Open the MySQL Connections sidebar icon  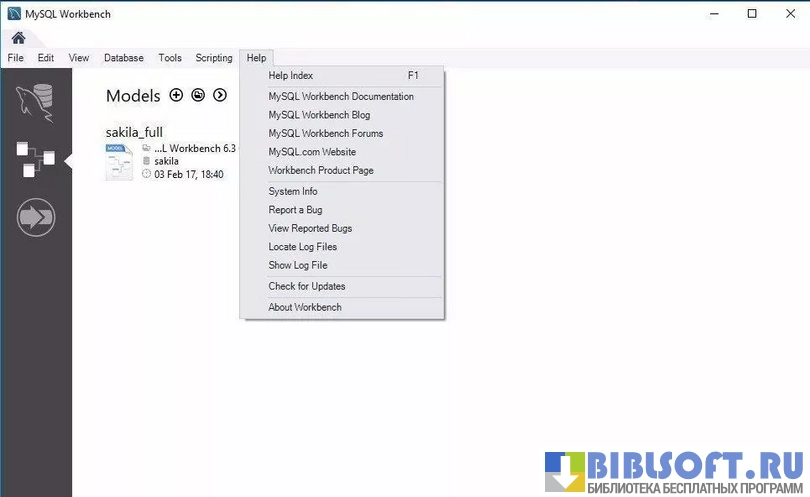click(36, 103)
